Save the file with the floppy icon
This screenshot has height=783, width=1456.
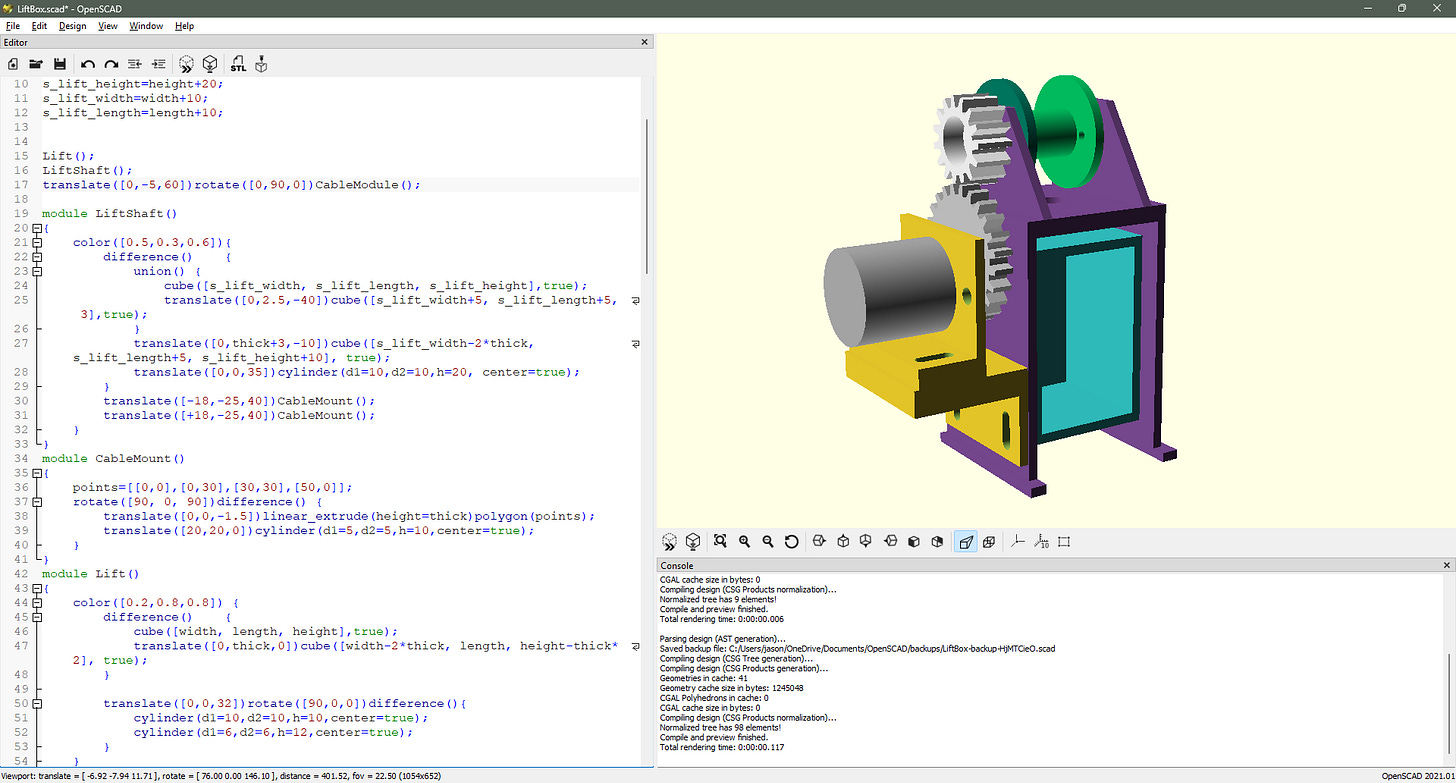point(60,64)
